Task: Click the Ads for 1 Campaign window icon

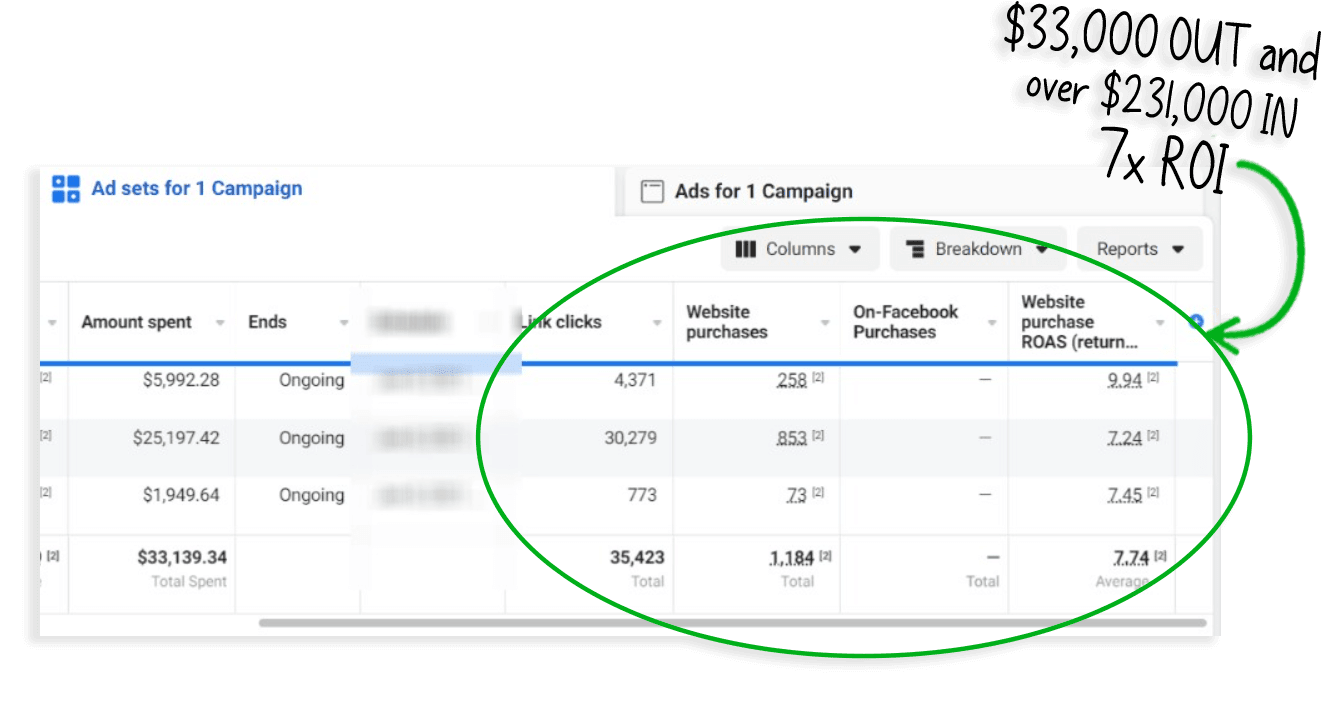Action: 652,192
